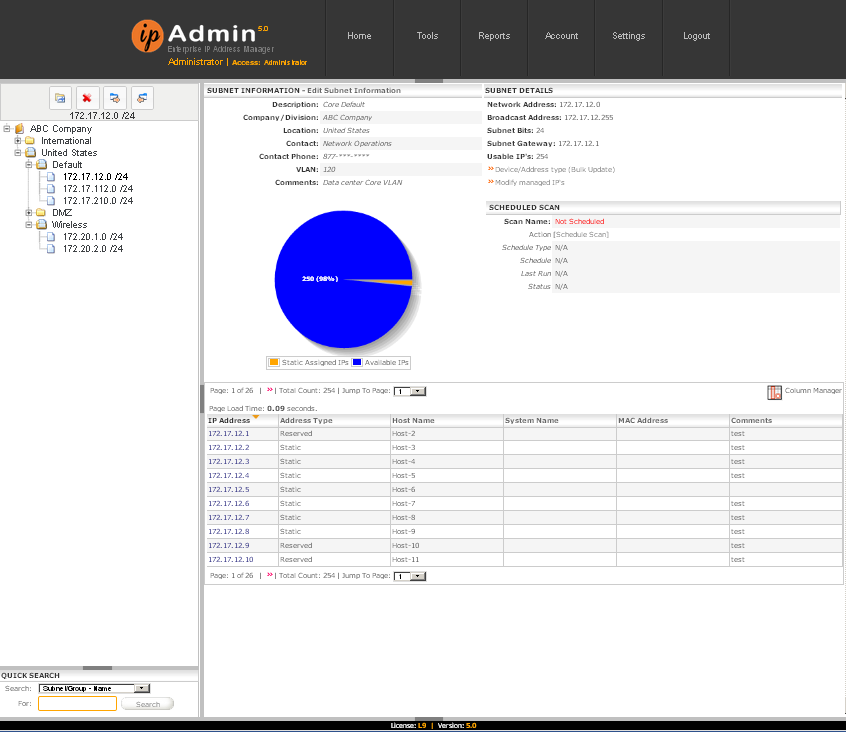The height and width of the screenshot is (732, 846).
Task: Collapse the United States tree node
Action: [x=18, y=153]
